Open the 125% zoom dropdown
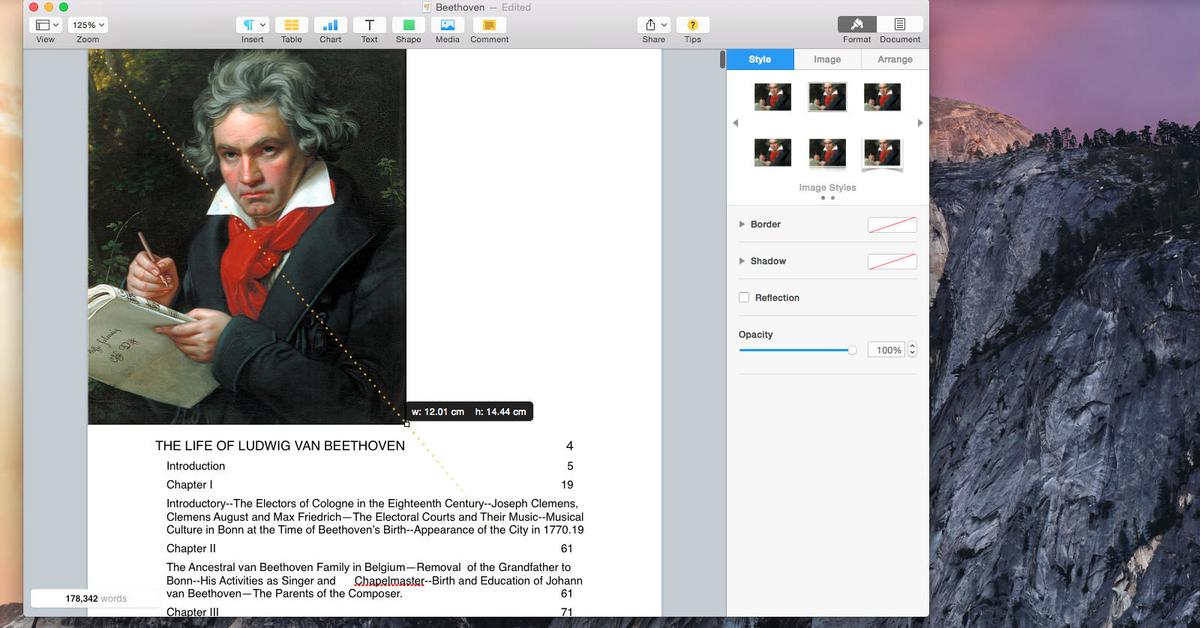1200x628 pixels. pyautogui.click(x=88, y=25)
